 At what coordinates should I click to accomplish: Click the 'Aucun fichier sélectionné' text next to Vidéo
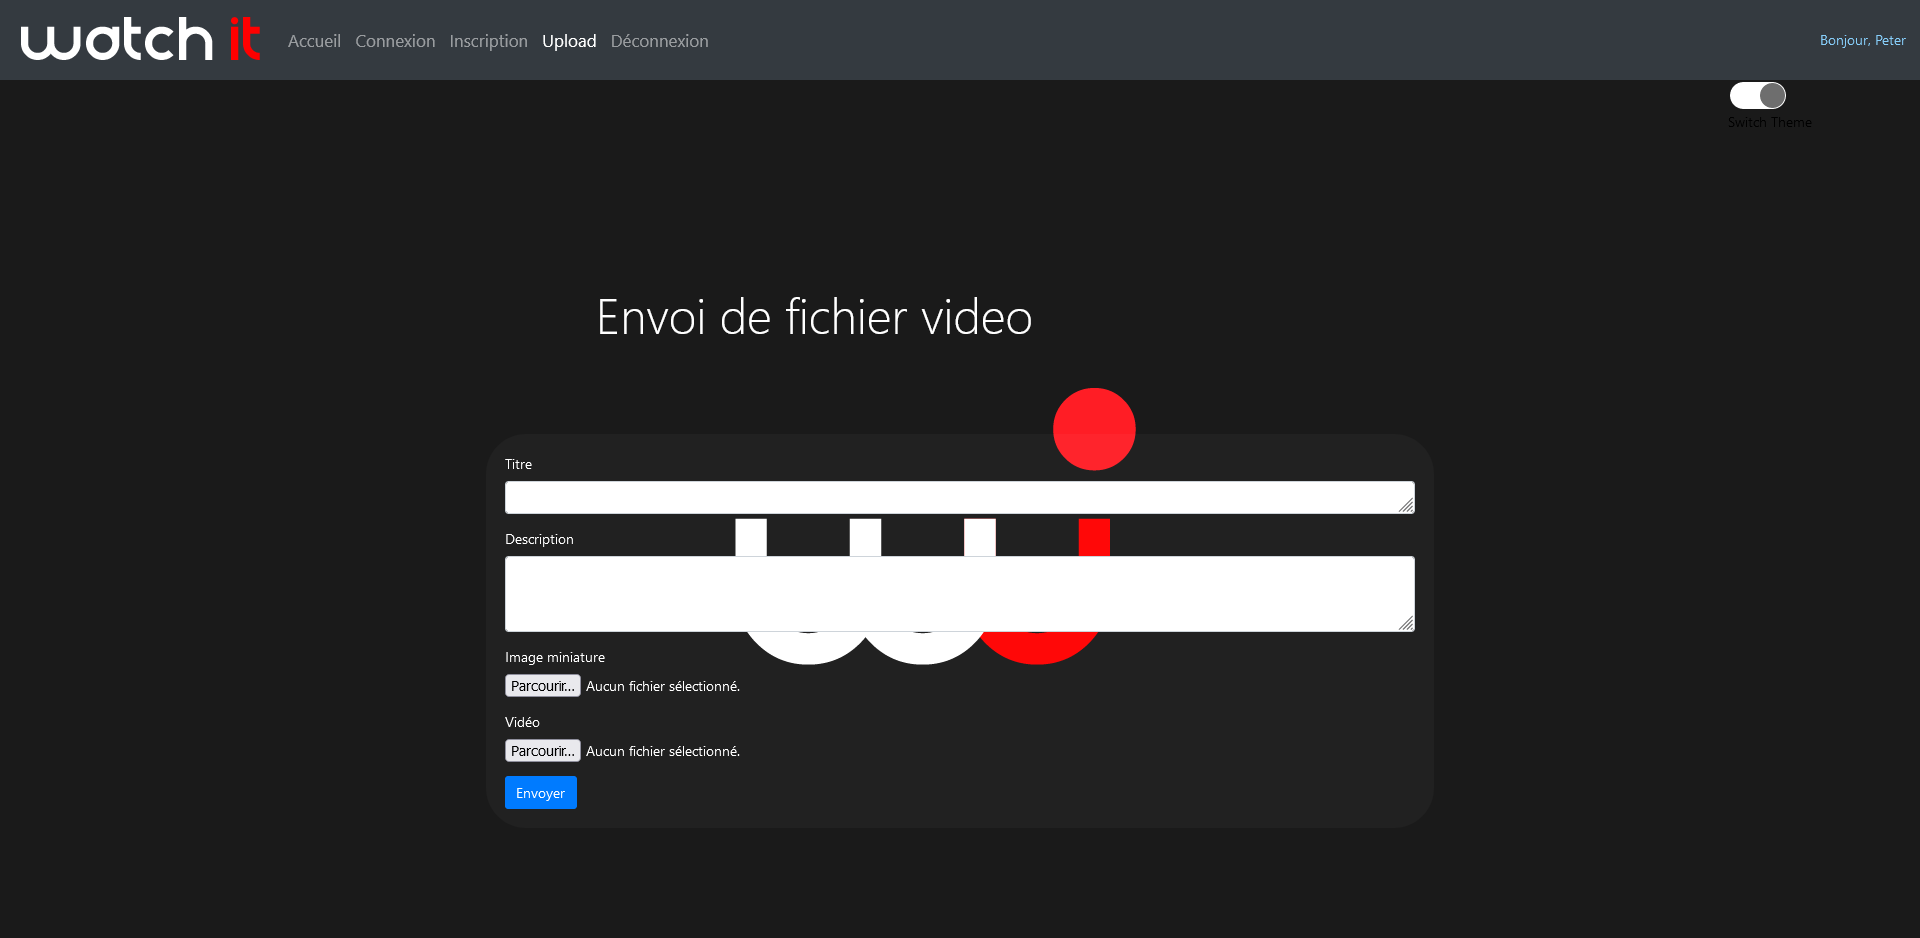click(662, 750)
